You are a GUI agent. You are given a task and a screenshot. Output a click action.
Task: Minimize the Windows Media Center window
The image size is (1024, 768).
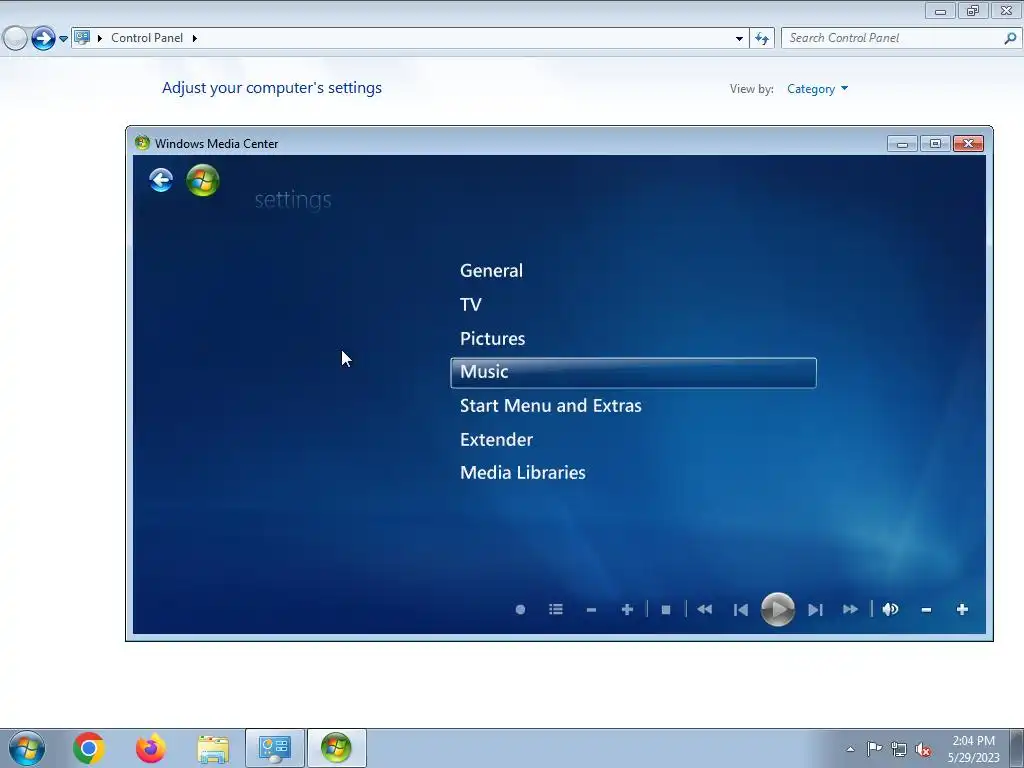(903, 144)
